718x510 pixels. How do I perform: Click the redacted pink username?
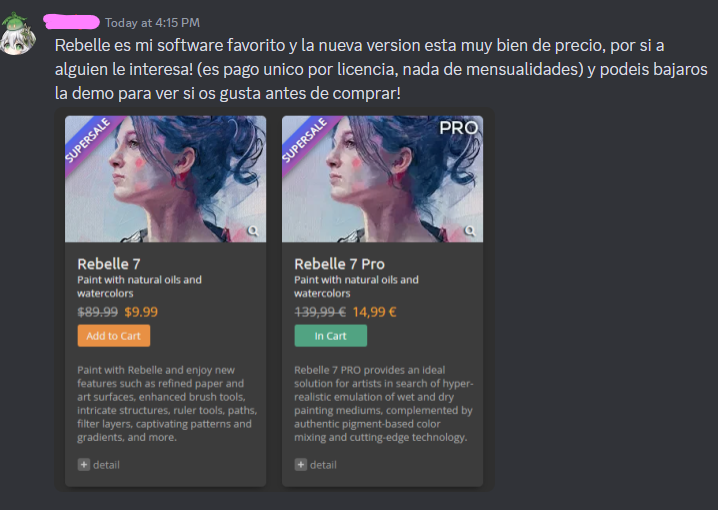71,22
